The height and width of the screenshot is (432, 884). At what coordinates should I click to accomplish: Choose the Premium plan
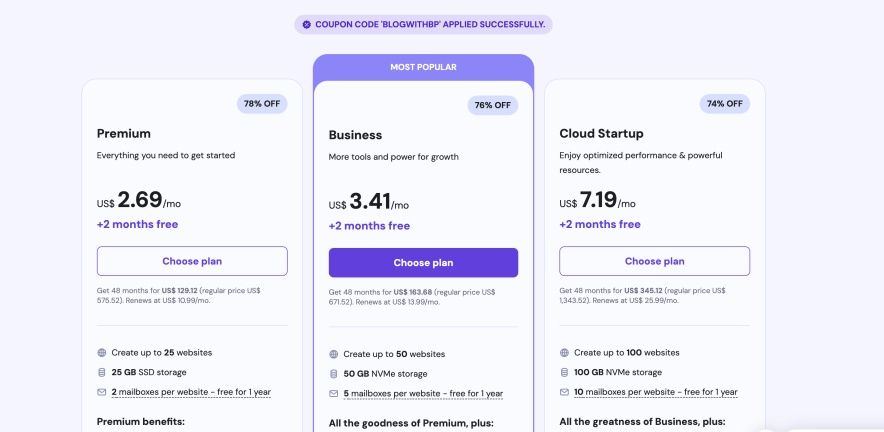point(192,261)
